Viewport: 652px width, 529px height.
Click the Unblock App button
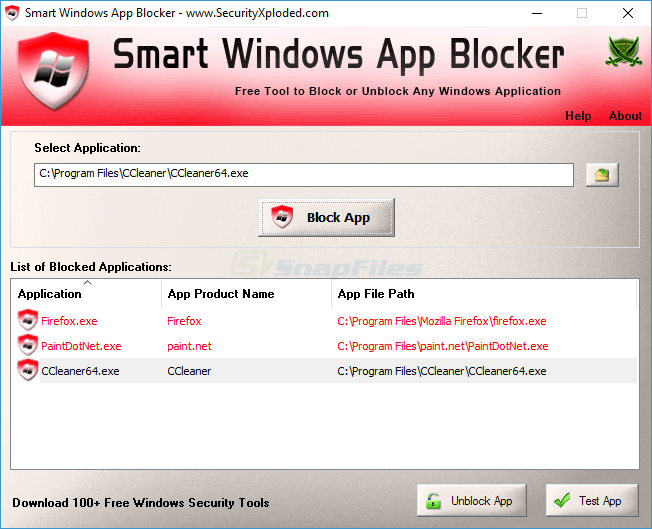pyautogui.click(x=472, y=500)
